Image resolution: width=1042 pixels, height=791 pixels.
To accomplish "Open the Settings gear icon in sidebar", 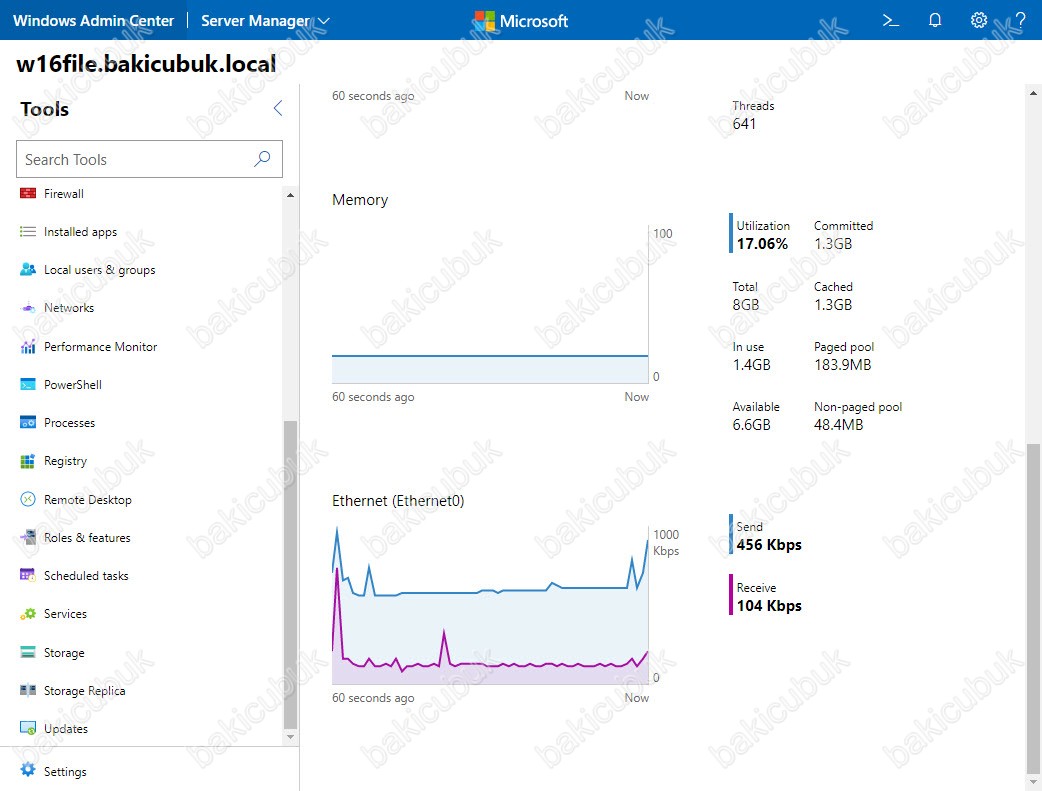I will 28,770.
